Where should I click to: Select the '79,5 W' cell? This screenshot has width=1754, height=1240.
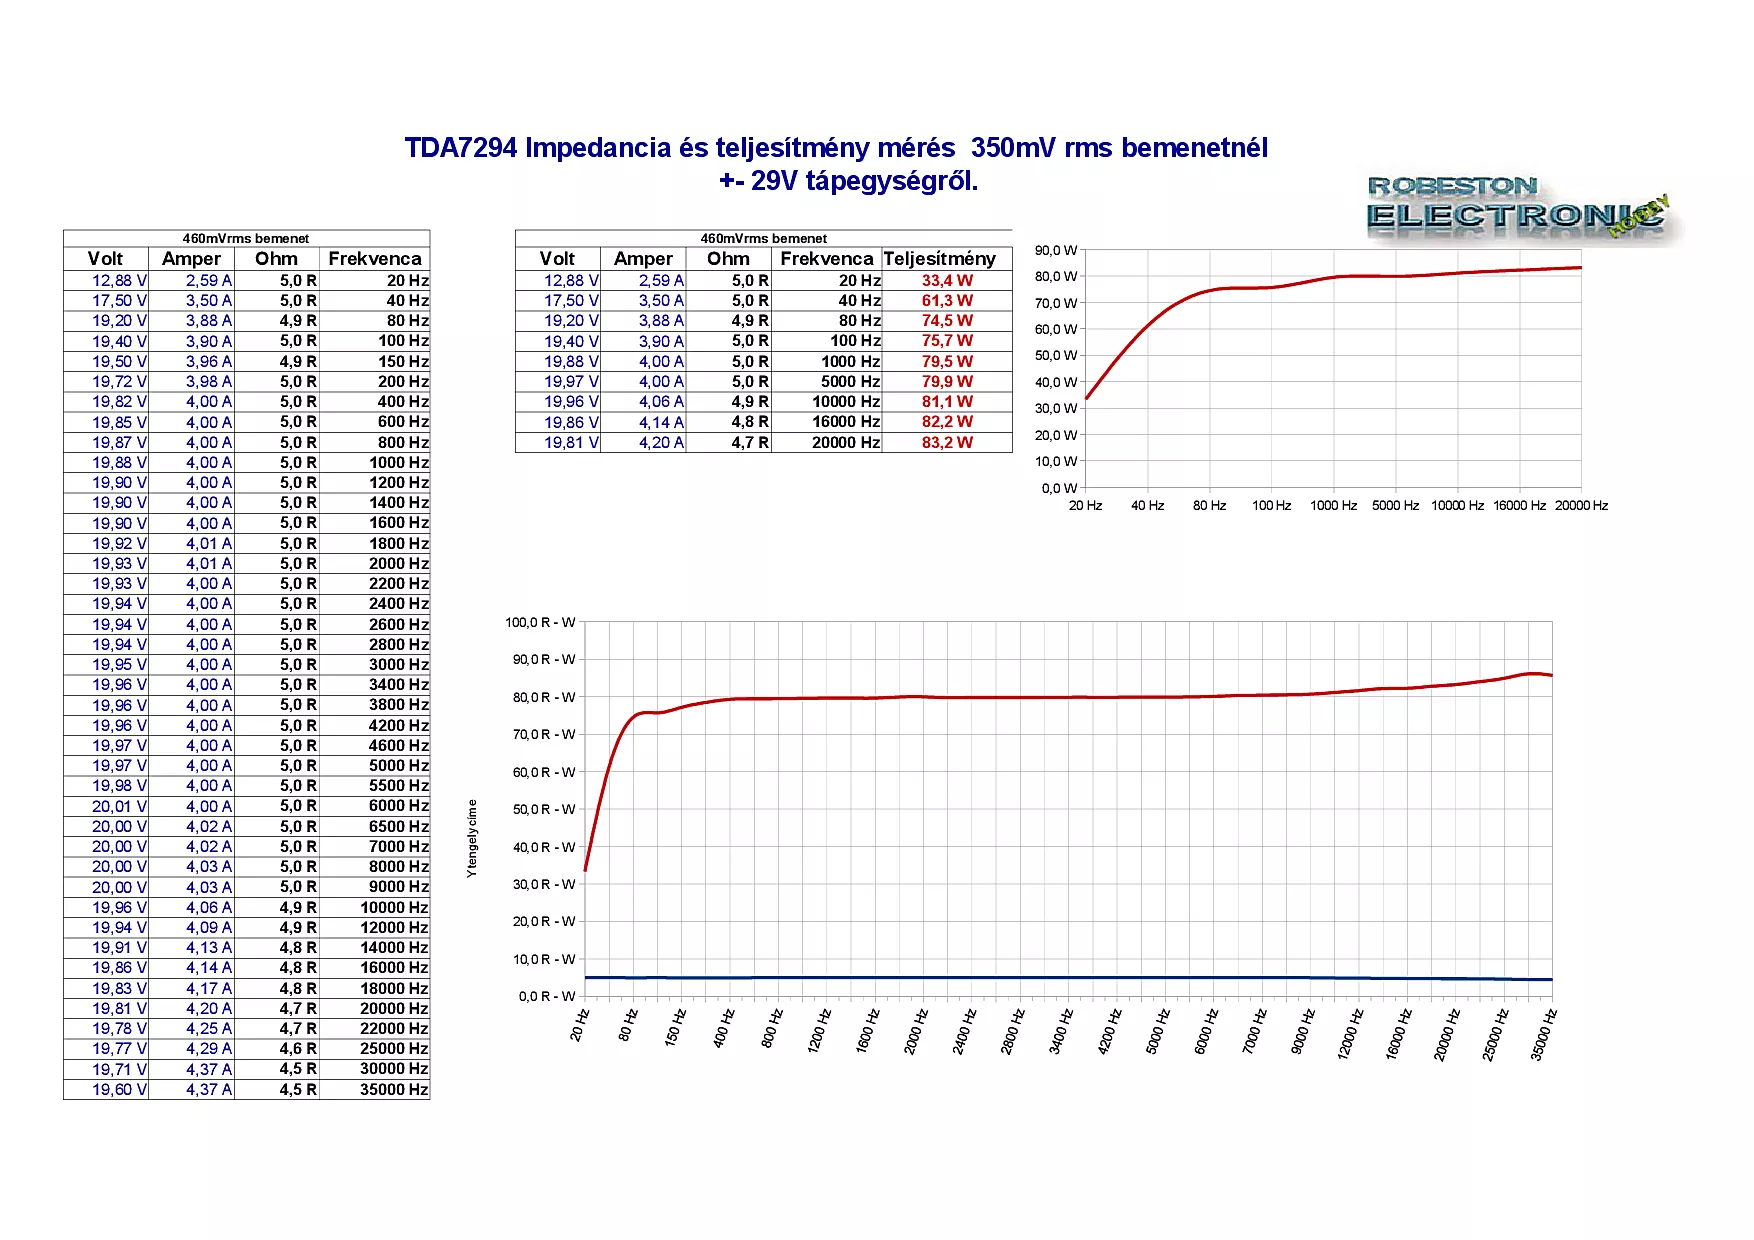click(x=947, y=362)
